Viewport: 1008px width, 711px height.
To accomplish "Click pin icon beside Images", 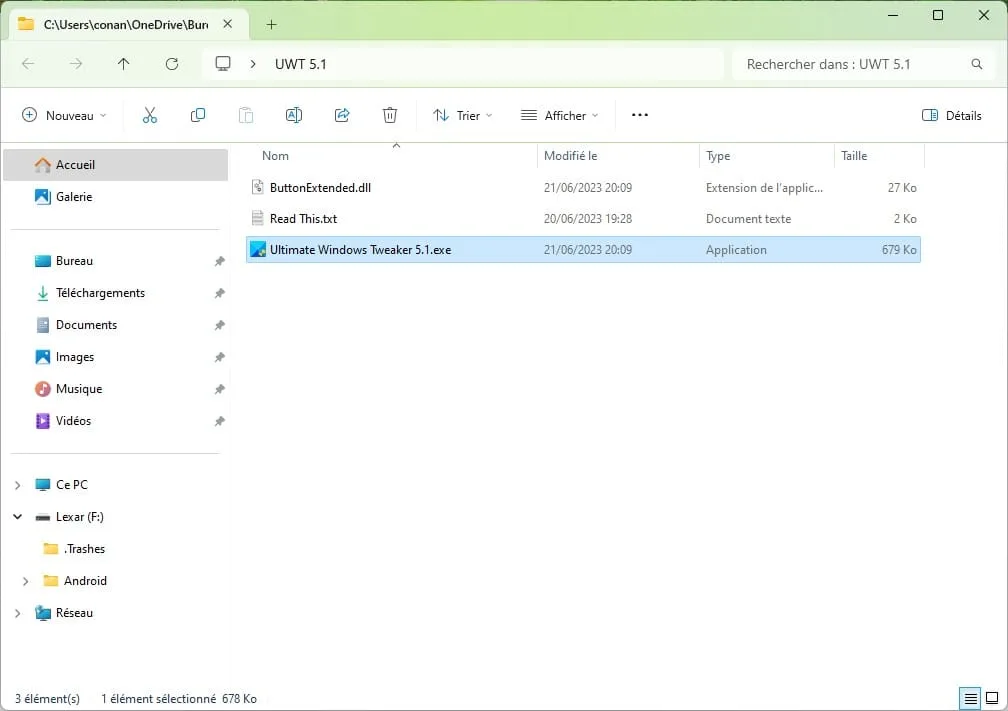I will point(219,357).
